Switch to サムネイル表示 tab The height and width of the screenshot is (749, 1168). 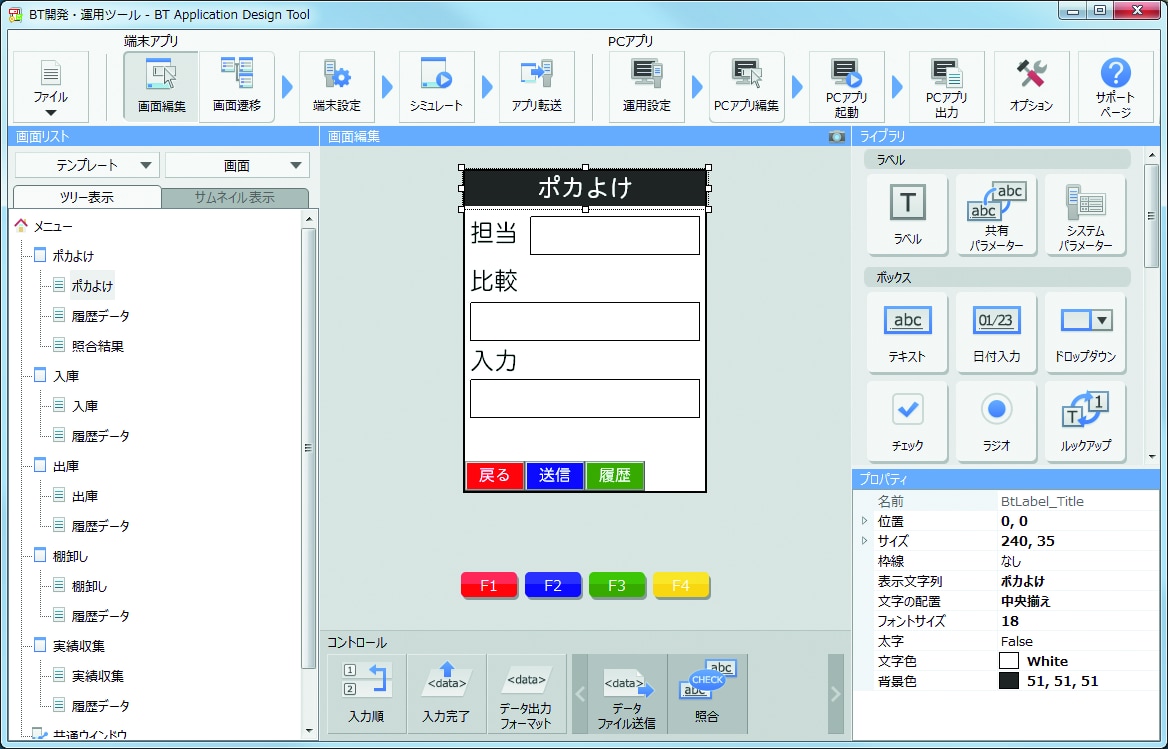pyautogui.click(x=235, y=197)
